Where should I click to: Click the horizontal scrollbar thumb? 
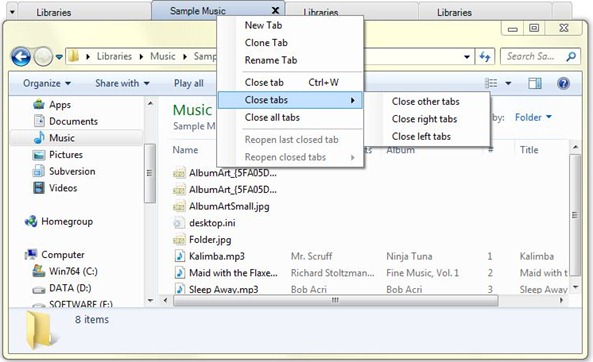[335, 300]
